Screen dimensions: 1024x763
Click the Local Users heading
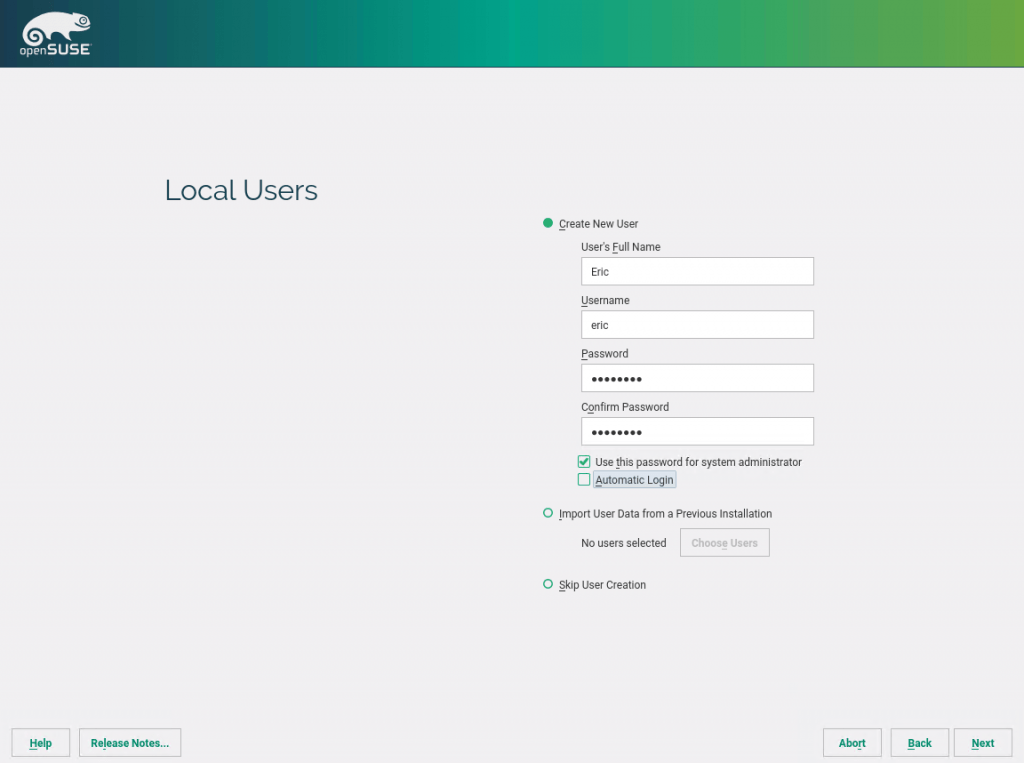241,190
